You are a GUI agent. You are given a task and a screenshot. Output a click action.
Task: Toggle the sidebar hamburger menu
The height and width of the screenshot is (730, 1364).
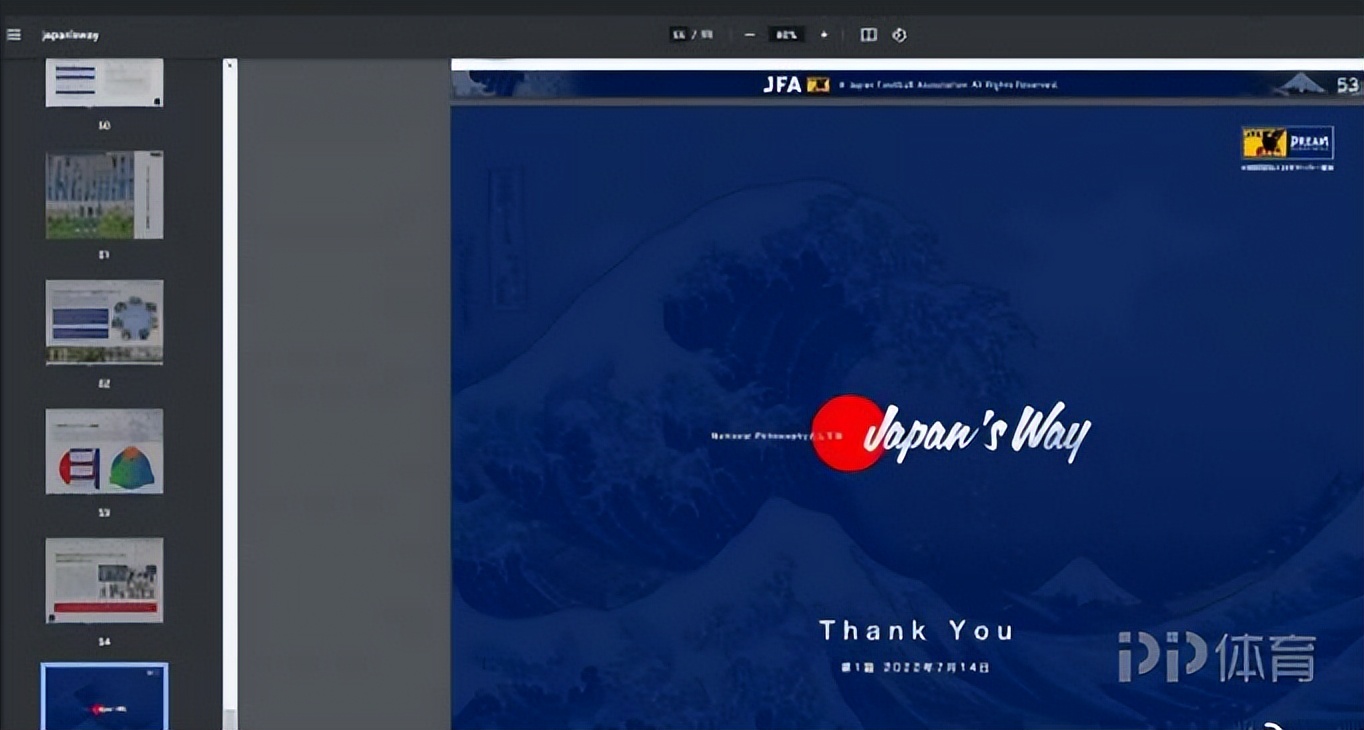(x=13, y=35)
